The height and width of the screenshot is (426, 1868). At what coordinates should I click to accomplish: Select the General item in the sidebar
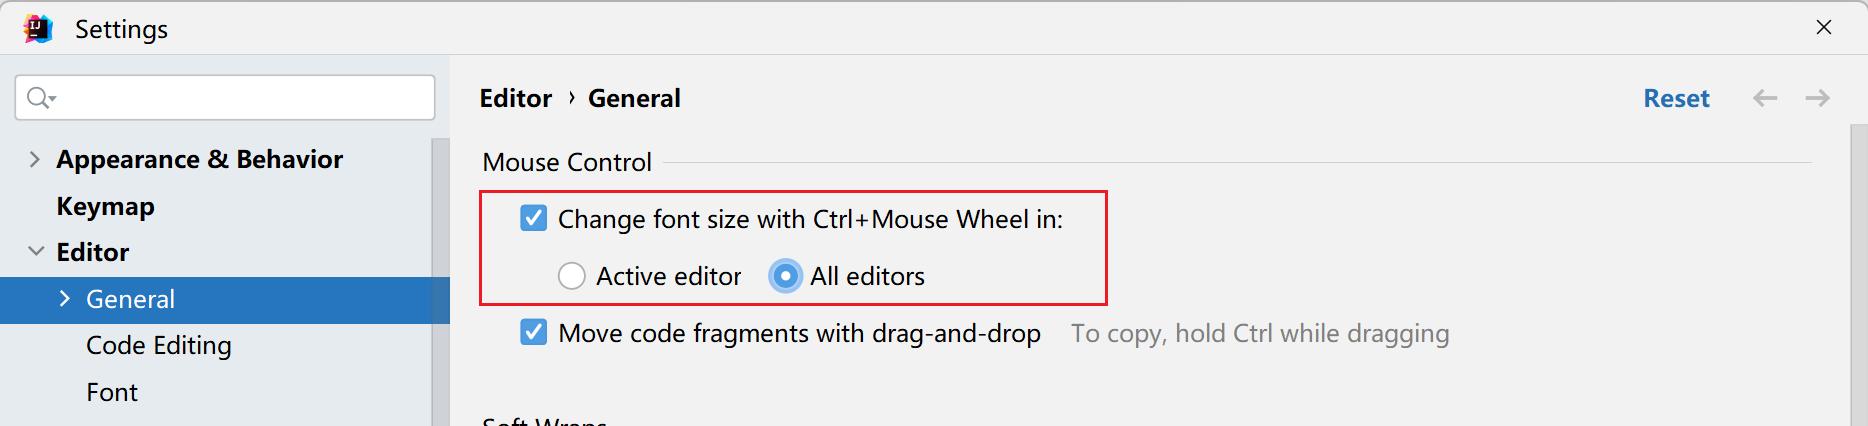pyautogui.click(x=130, y=299)
